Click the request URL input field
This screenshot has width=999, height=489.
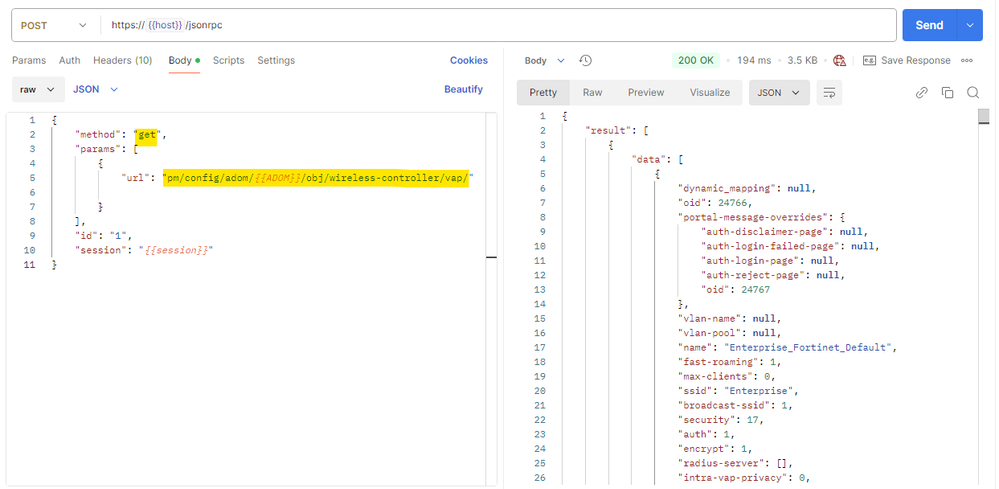click(x=500, y=25)
